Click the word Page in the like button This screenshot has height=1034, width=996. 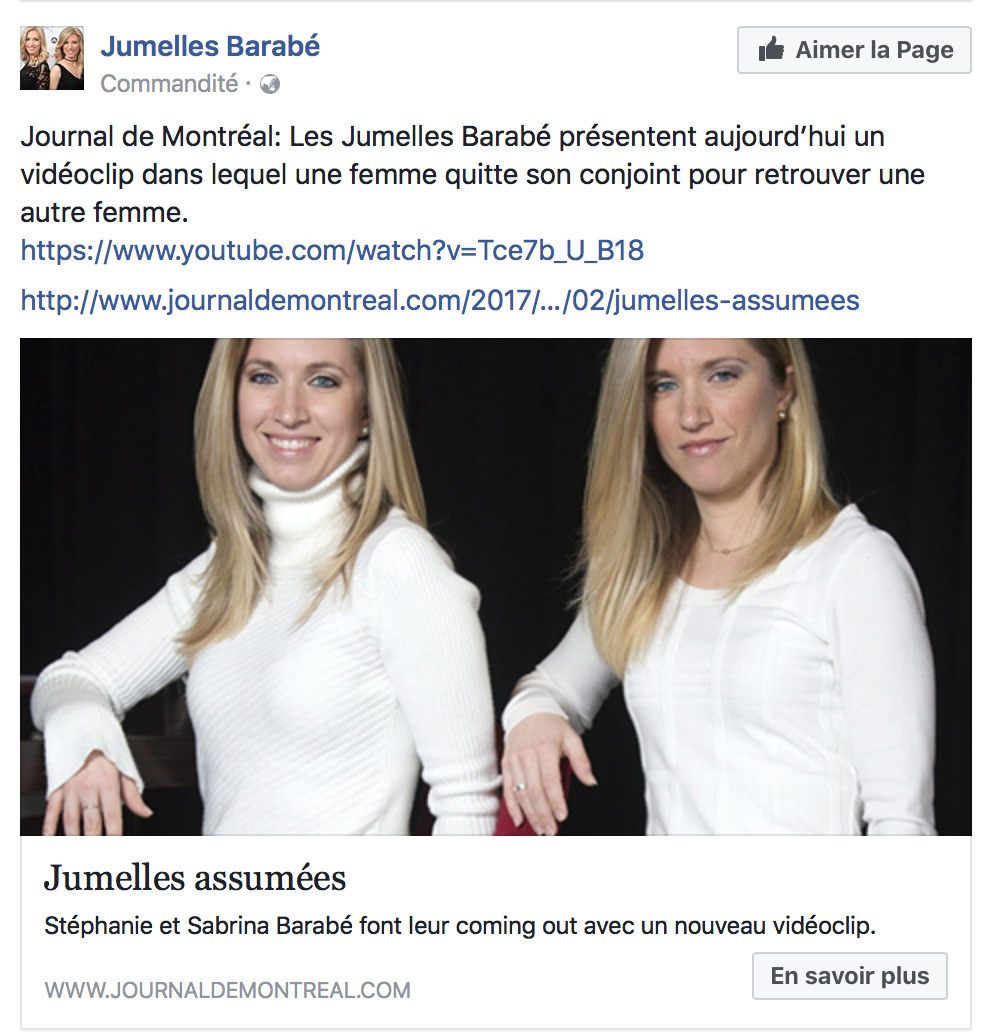[x=925, y=50]
